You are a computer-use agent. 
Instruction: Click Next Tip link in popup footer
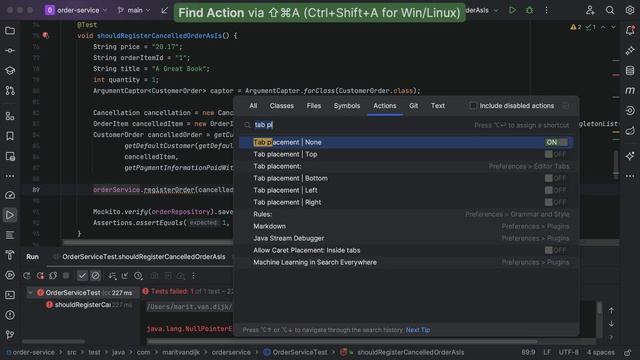point(418,330)
